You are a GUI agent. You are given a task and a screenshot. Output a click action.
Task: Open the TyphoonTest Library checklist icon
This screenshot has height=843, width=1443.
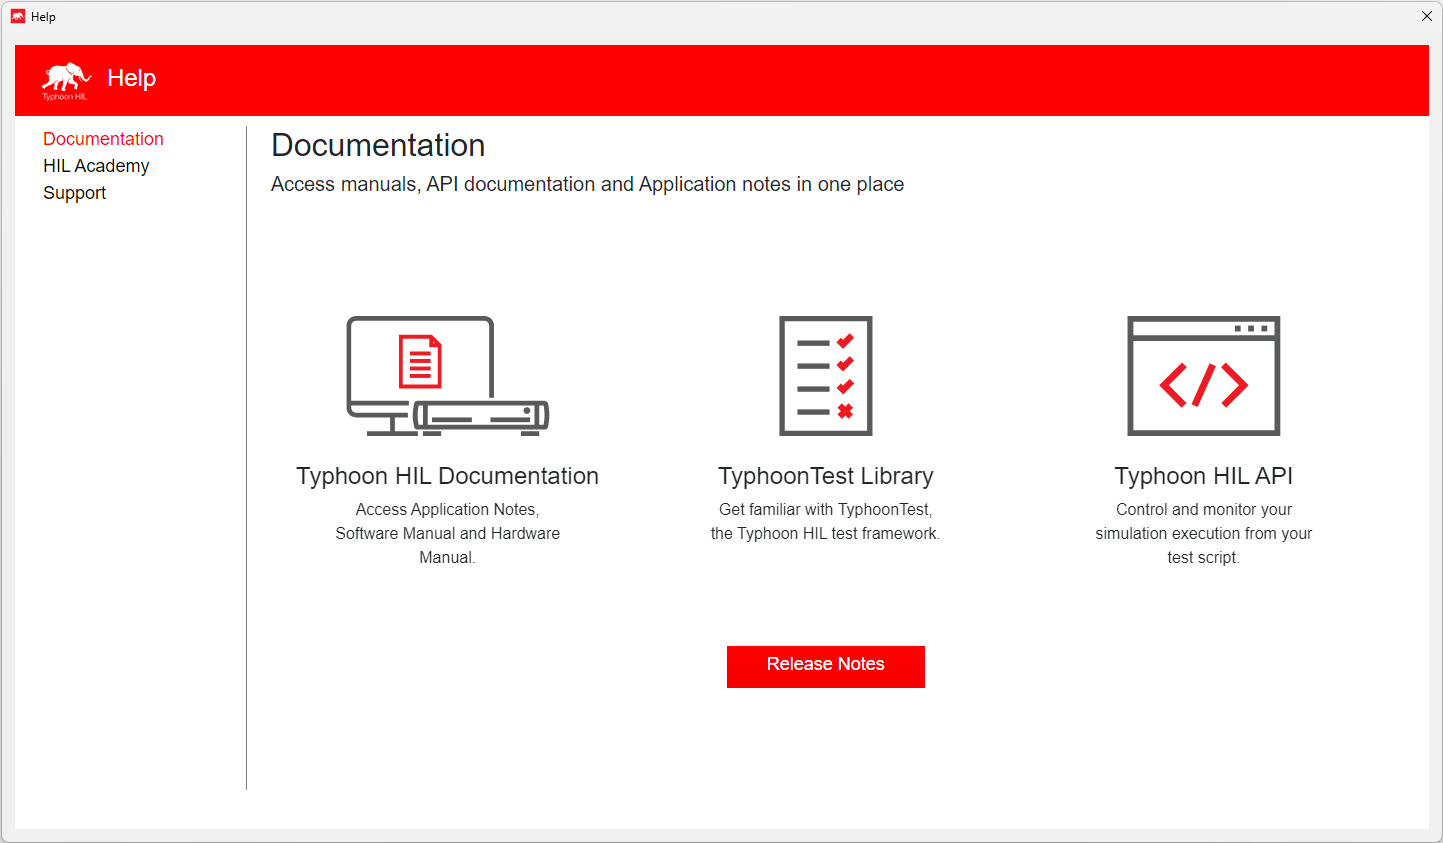click(x=825, y=376)
